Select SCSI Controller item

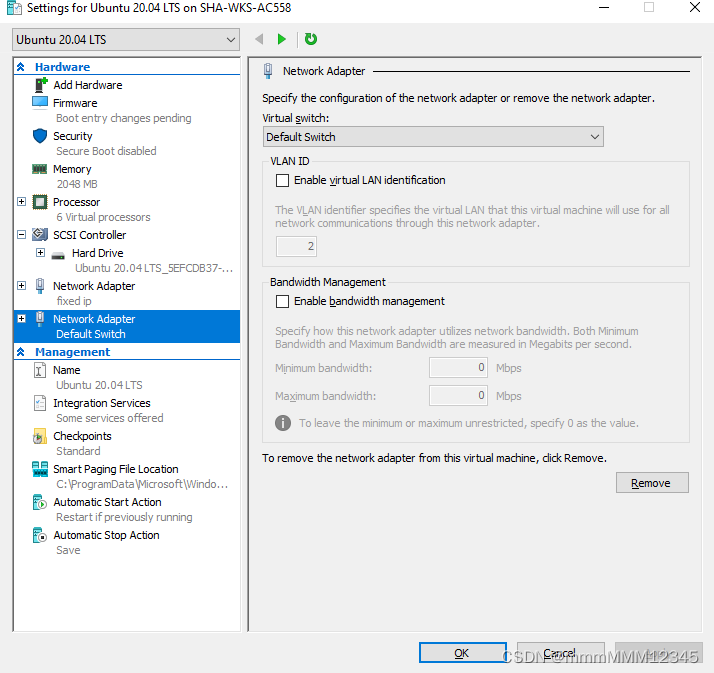click(x=89, y=235)
